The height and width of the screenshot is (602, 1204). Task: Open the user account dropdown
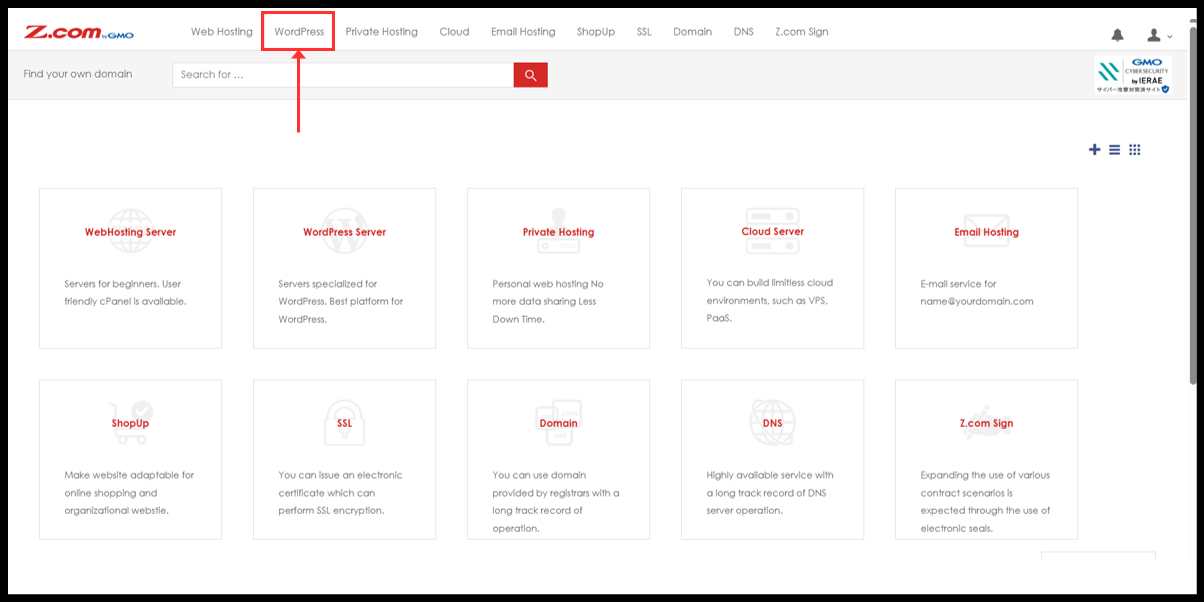click(x=1159, y=35)
